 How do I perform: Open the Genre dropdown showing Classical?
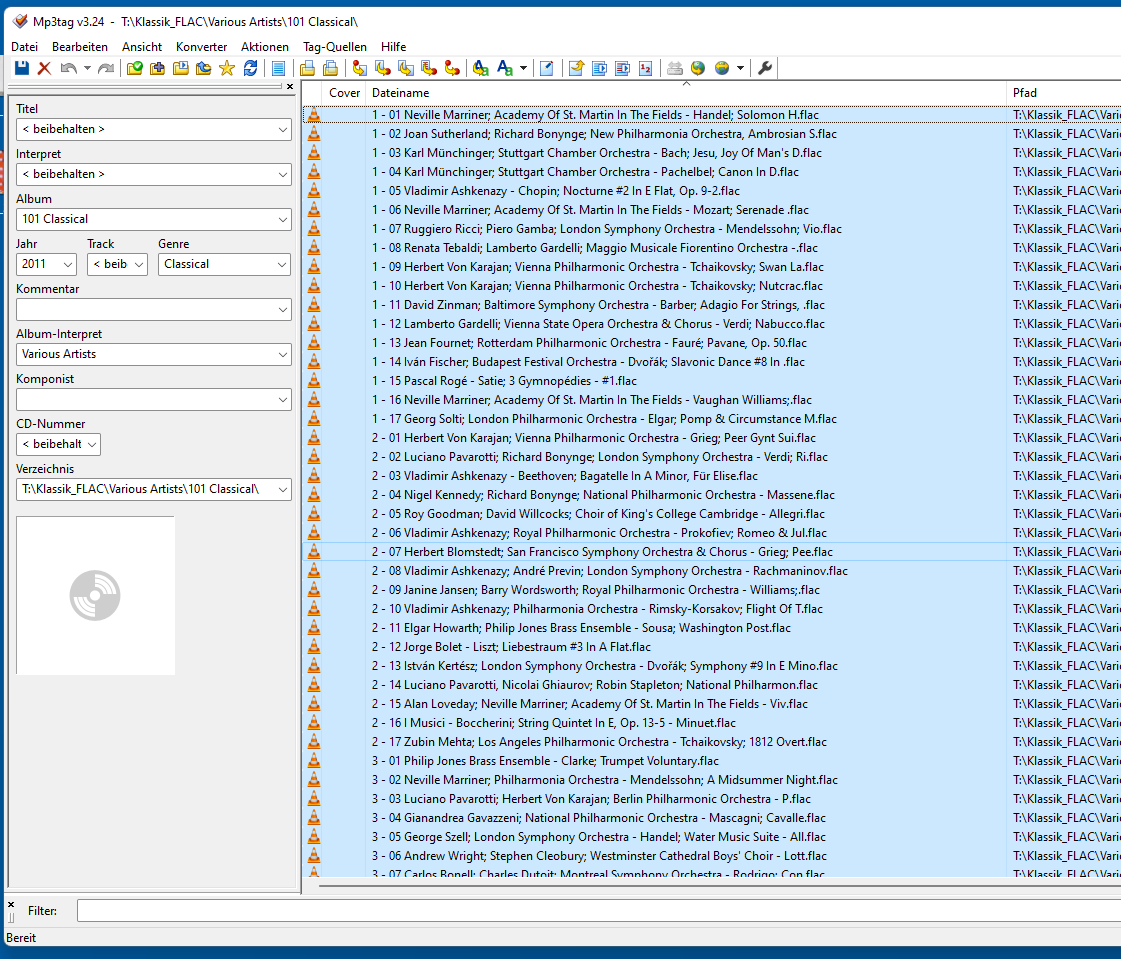click(x=281, y=264)
